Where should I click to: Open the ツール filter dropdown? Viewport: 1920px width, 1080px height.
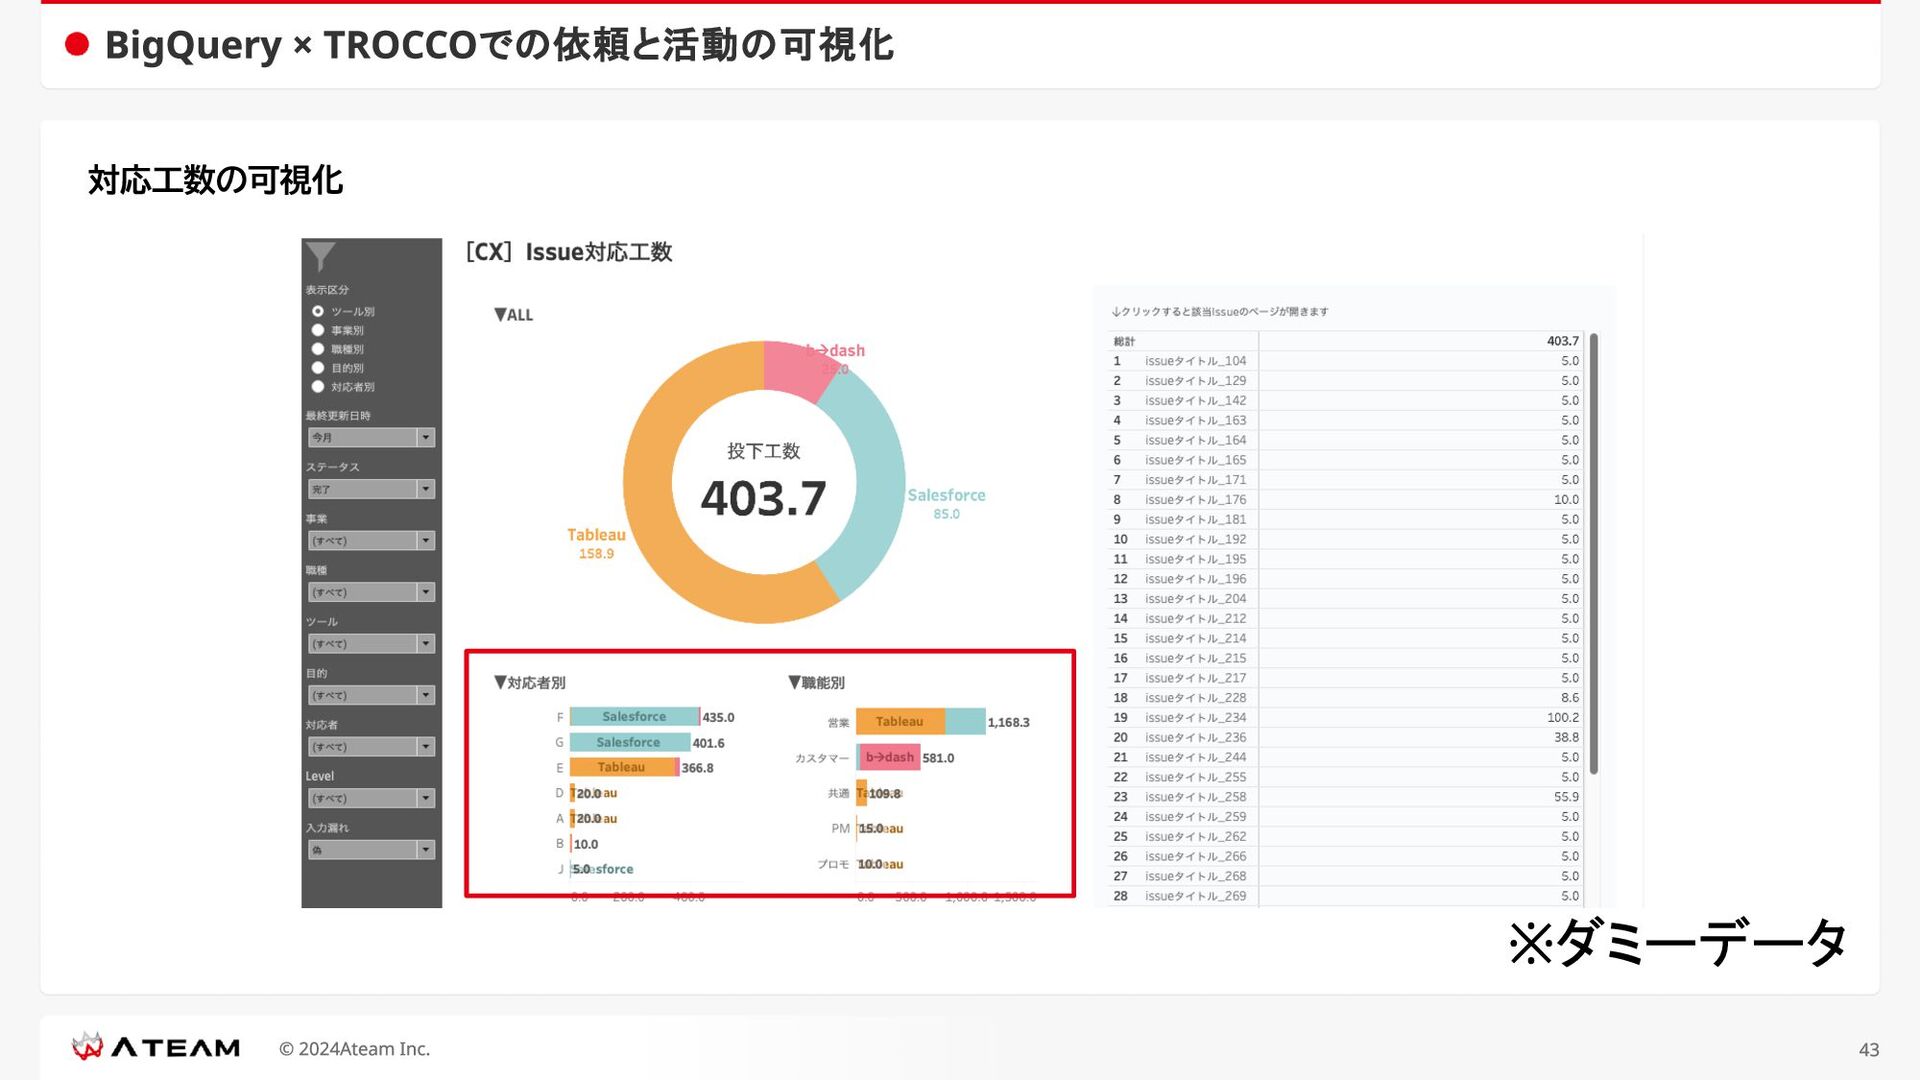(x=371, y=644)
